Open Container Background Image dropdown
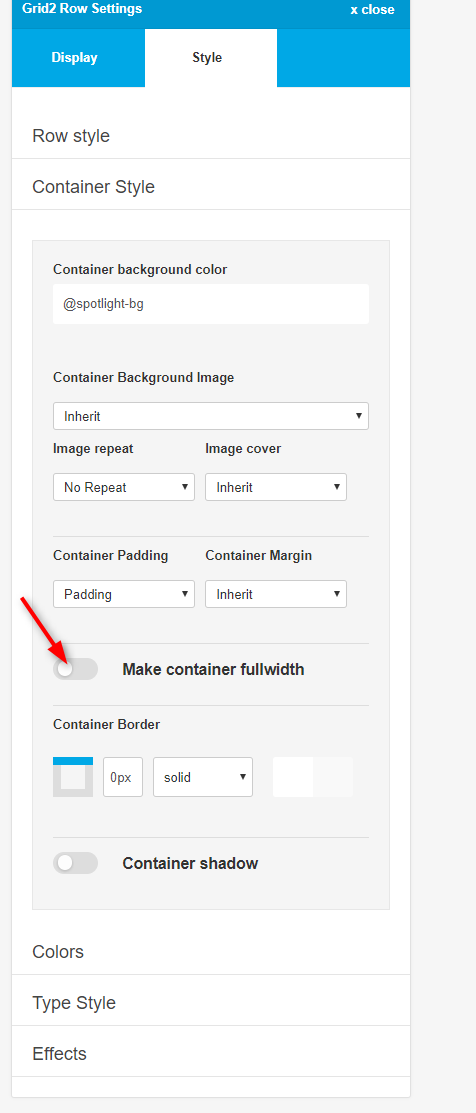Screen dimensions: 476x1113 tap(211, 416)
